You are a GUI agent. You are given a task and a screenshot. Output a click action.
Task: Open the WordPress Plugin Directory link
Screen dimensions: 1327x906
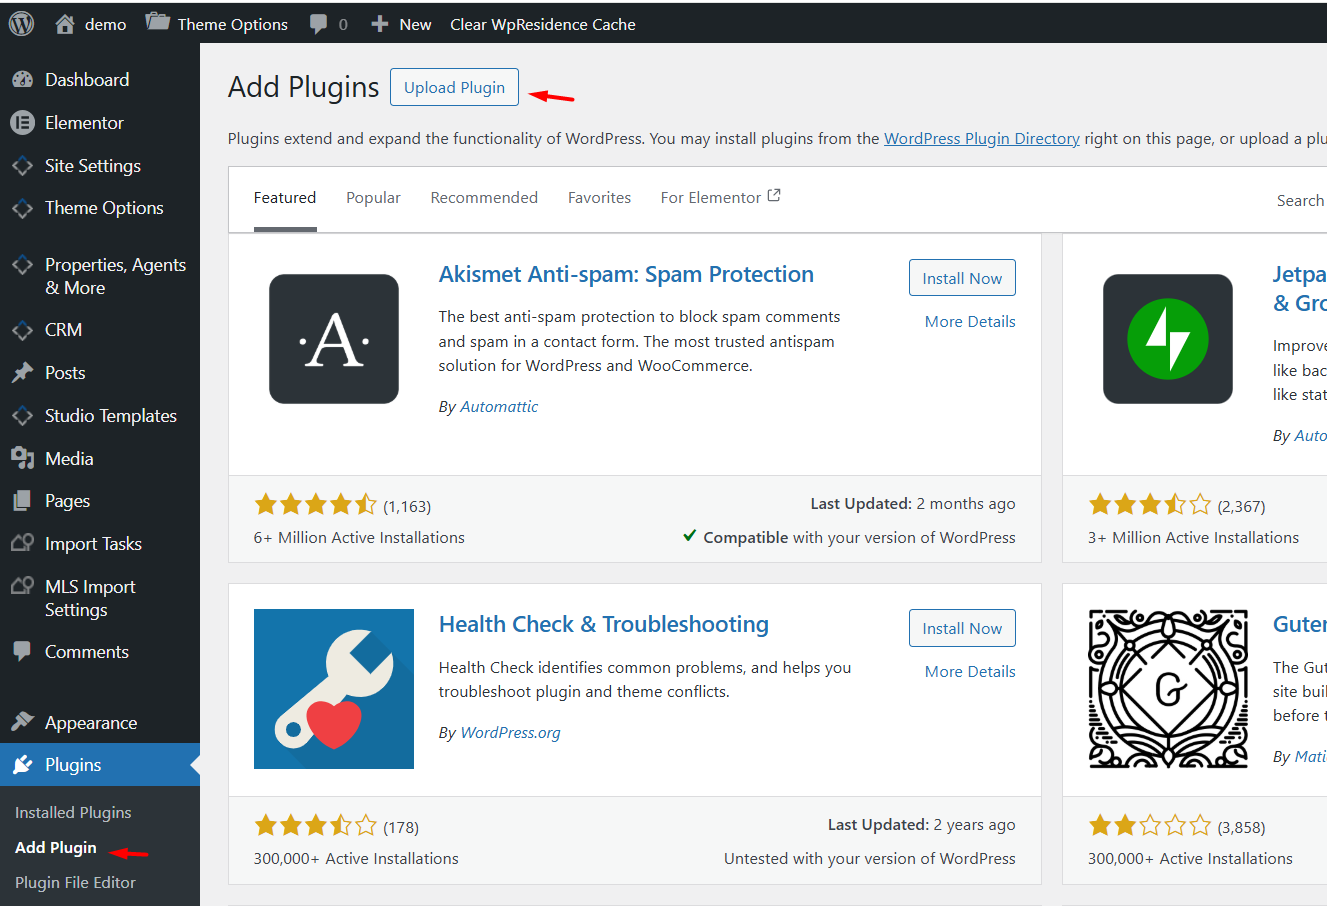pyautogui.click(x=981, y=139)
